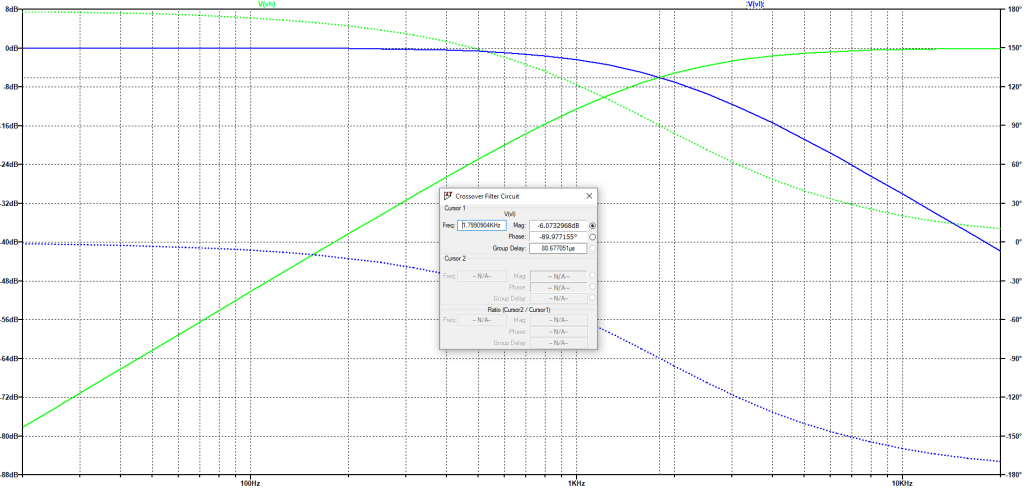This screenshot has width=1024, height=488.
Task: Close the Crossover Filter Circuit dialog
Action: coord(589,196)
